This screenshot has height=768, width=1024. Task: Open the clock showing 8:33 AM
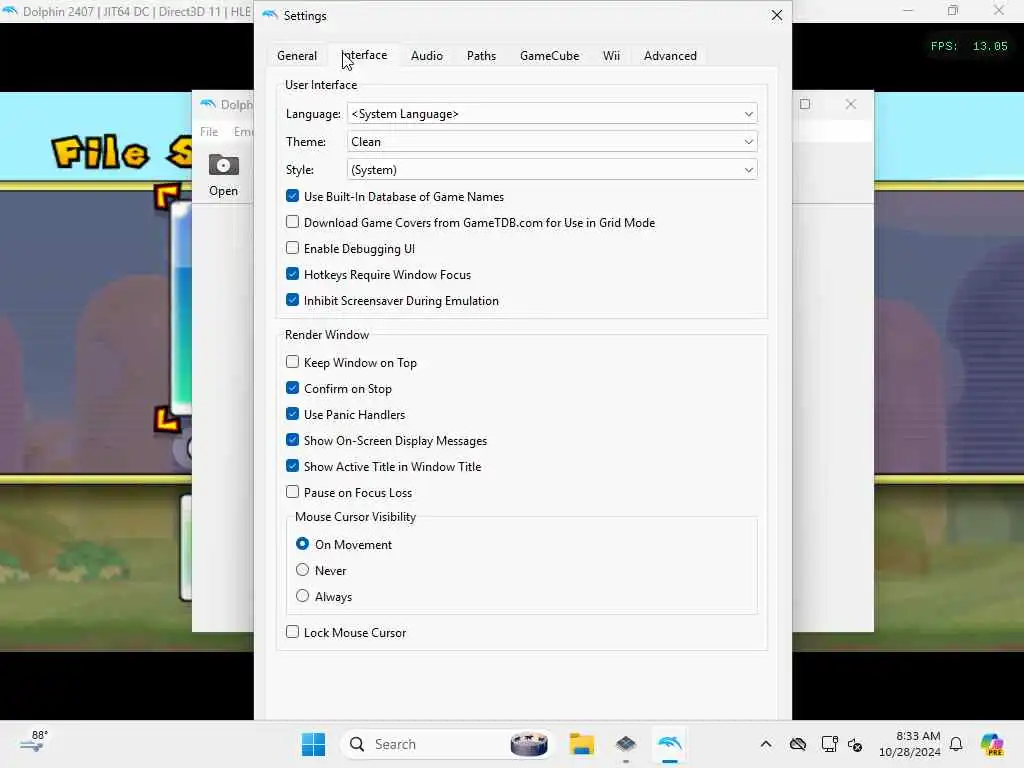tap(910, 744)
